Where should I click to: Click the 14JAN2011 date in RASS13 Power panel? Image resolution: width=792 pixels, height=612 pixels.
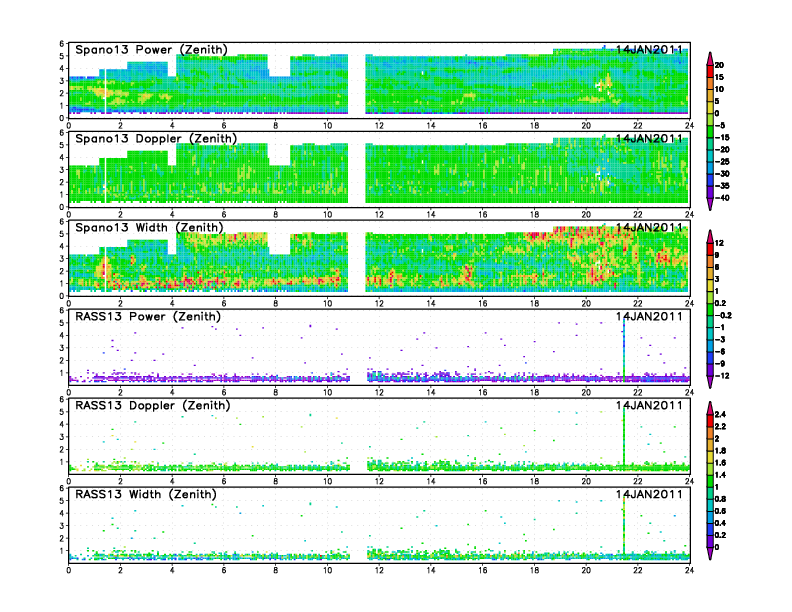649,316
